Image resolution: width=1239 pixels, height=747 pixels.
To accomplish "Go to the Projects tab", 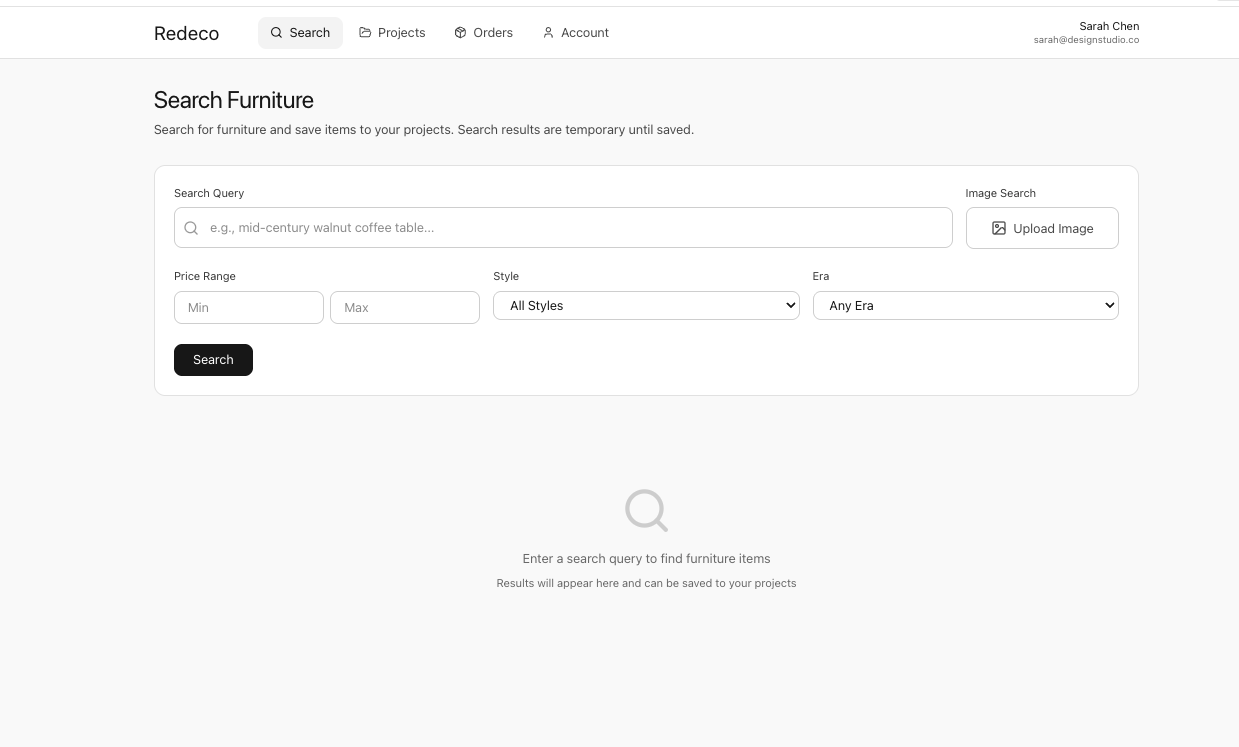I will coord(401,33).
